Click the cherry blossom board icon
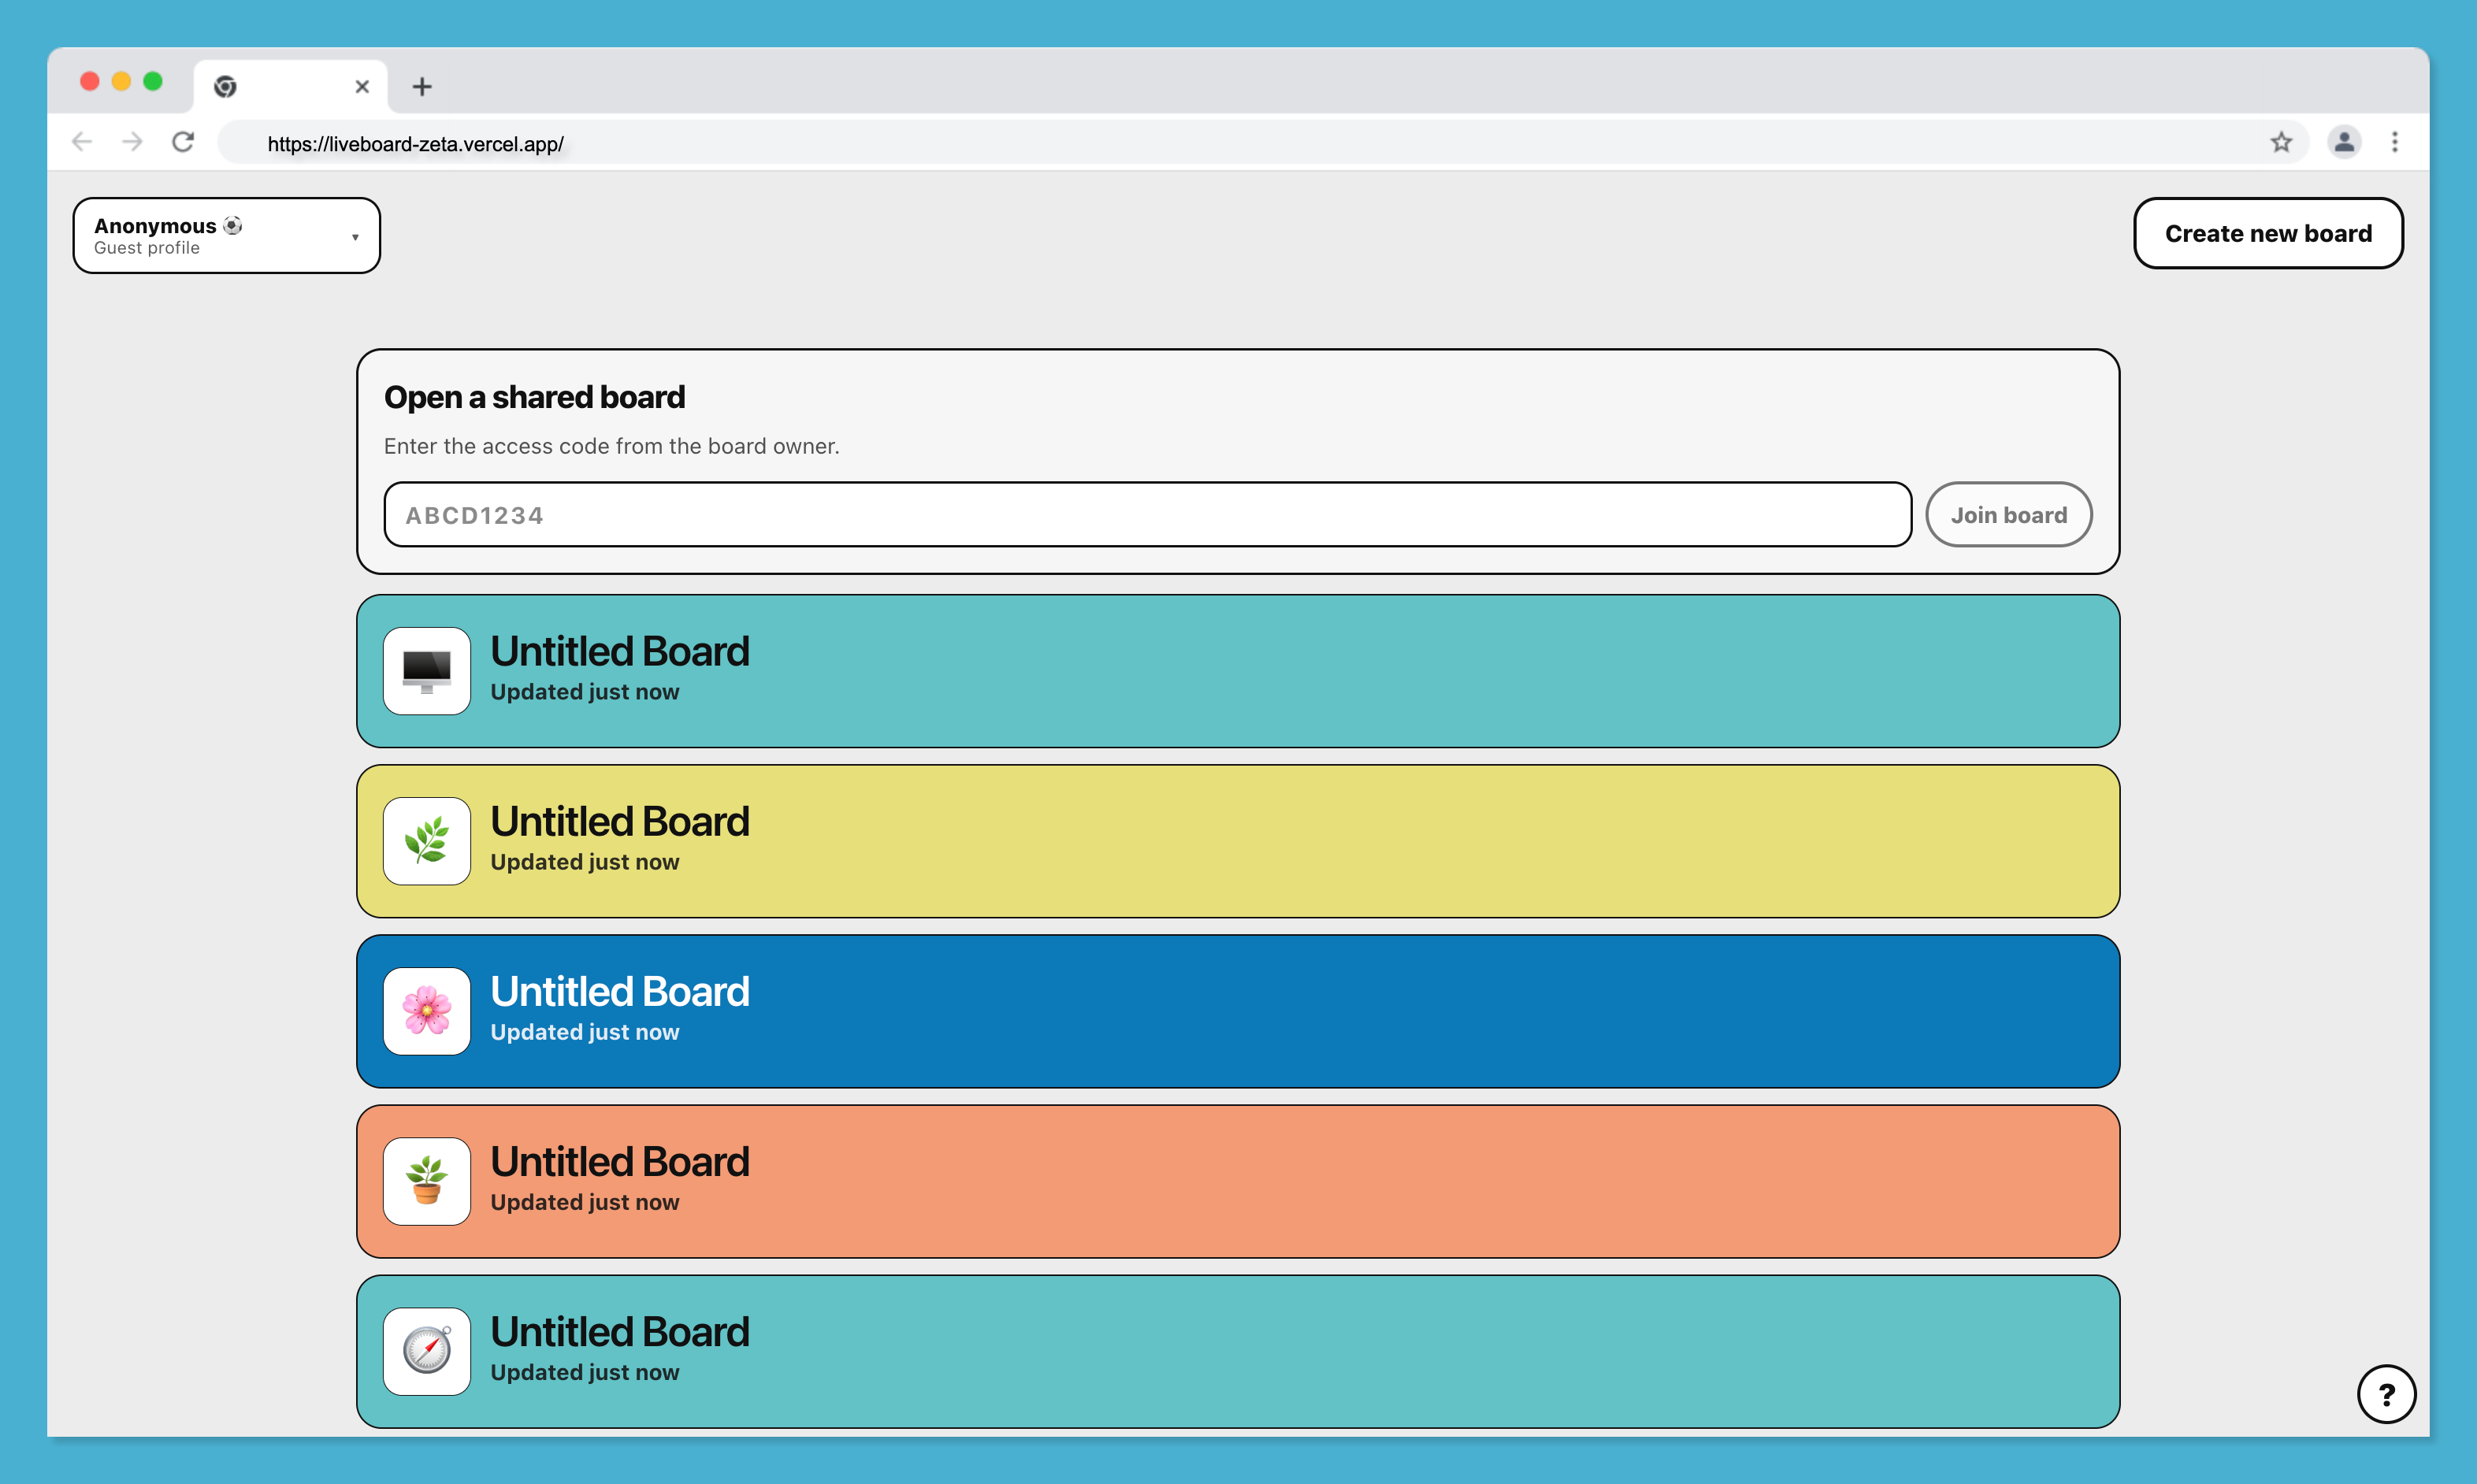The width and height of the screenshot is (2477, 1484). coord(426,1010)
